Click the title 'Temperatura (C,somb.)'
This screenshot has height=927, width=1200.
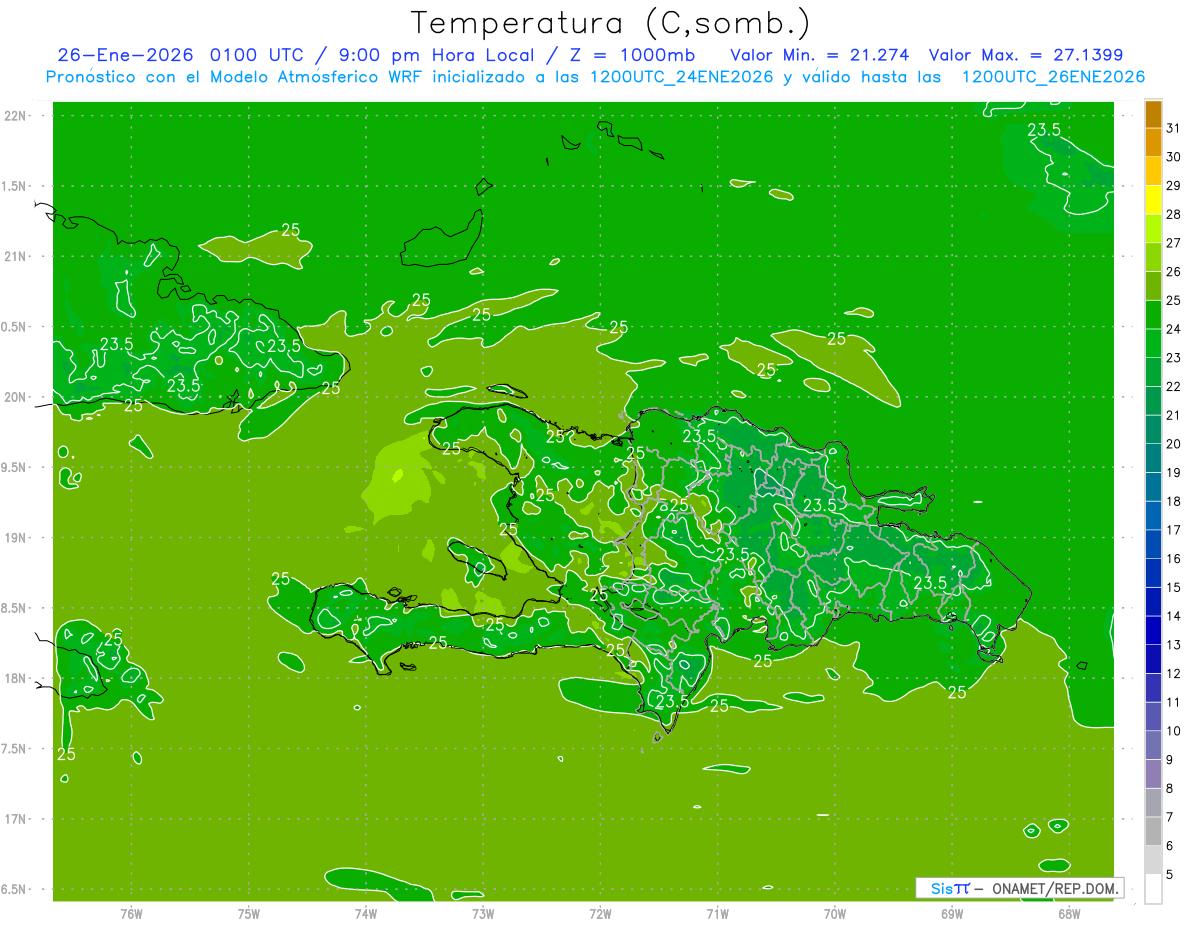tap(611, 23)
